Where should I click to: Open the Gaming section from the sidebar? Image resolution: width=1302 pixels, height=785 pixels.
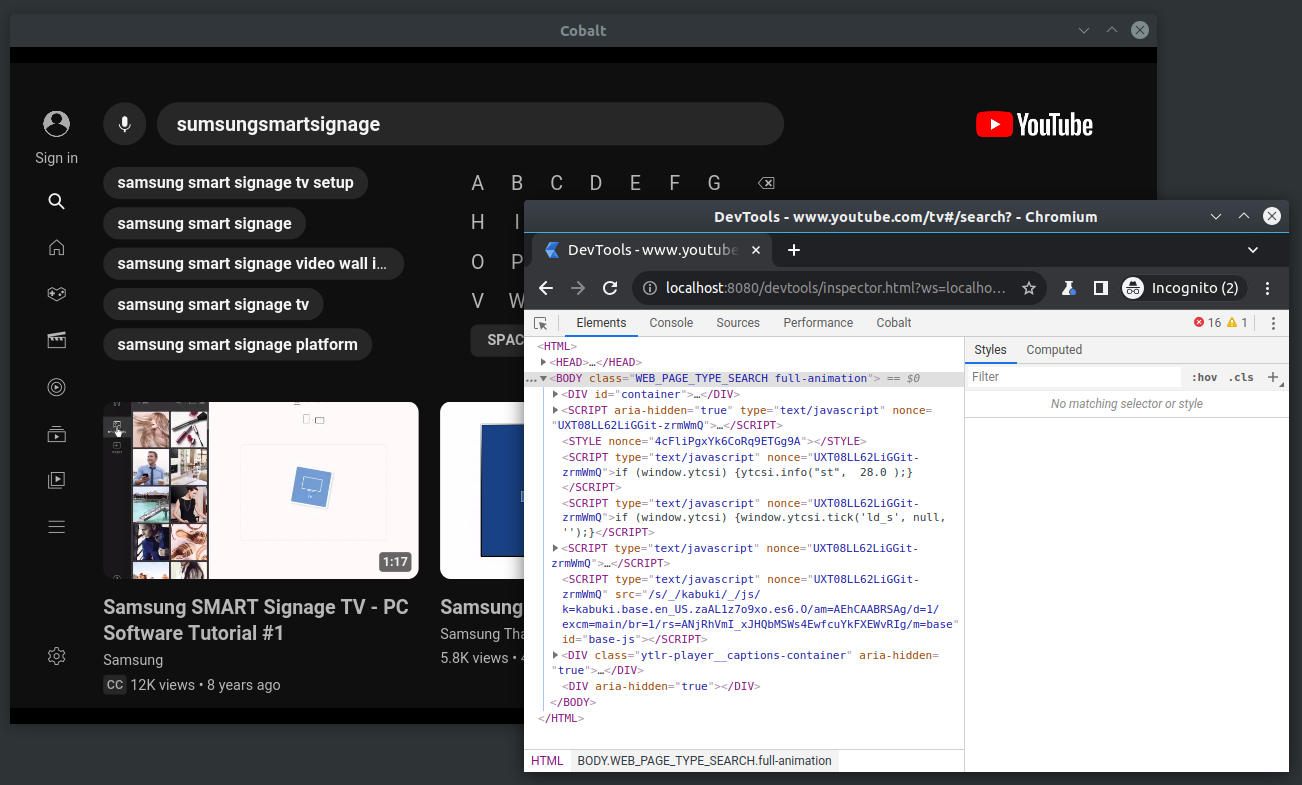56,294
